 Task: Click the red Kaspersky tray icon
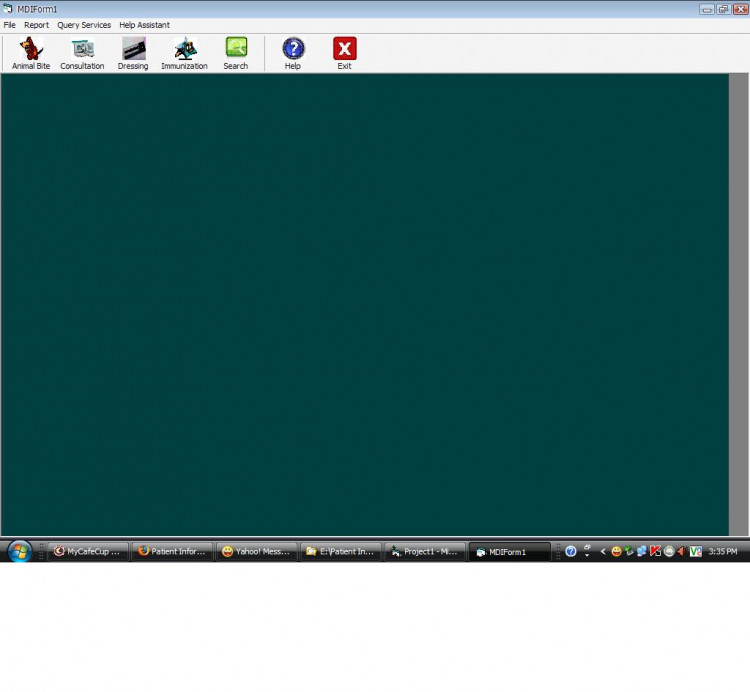(655, 551)
